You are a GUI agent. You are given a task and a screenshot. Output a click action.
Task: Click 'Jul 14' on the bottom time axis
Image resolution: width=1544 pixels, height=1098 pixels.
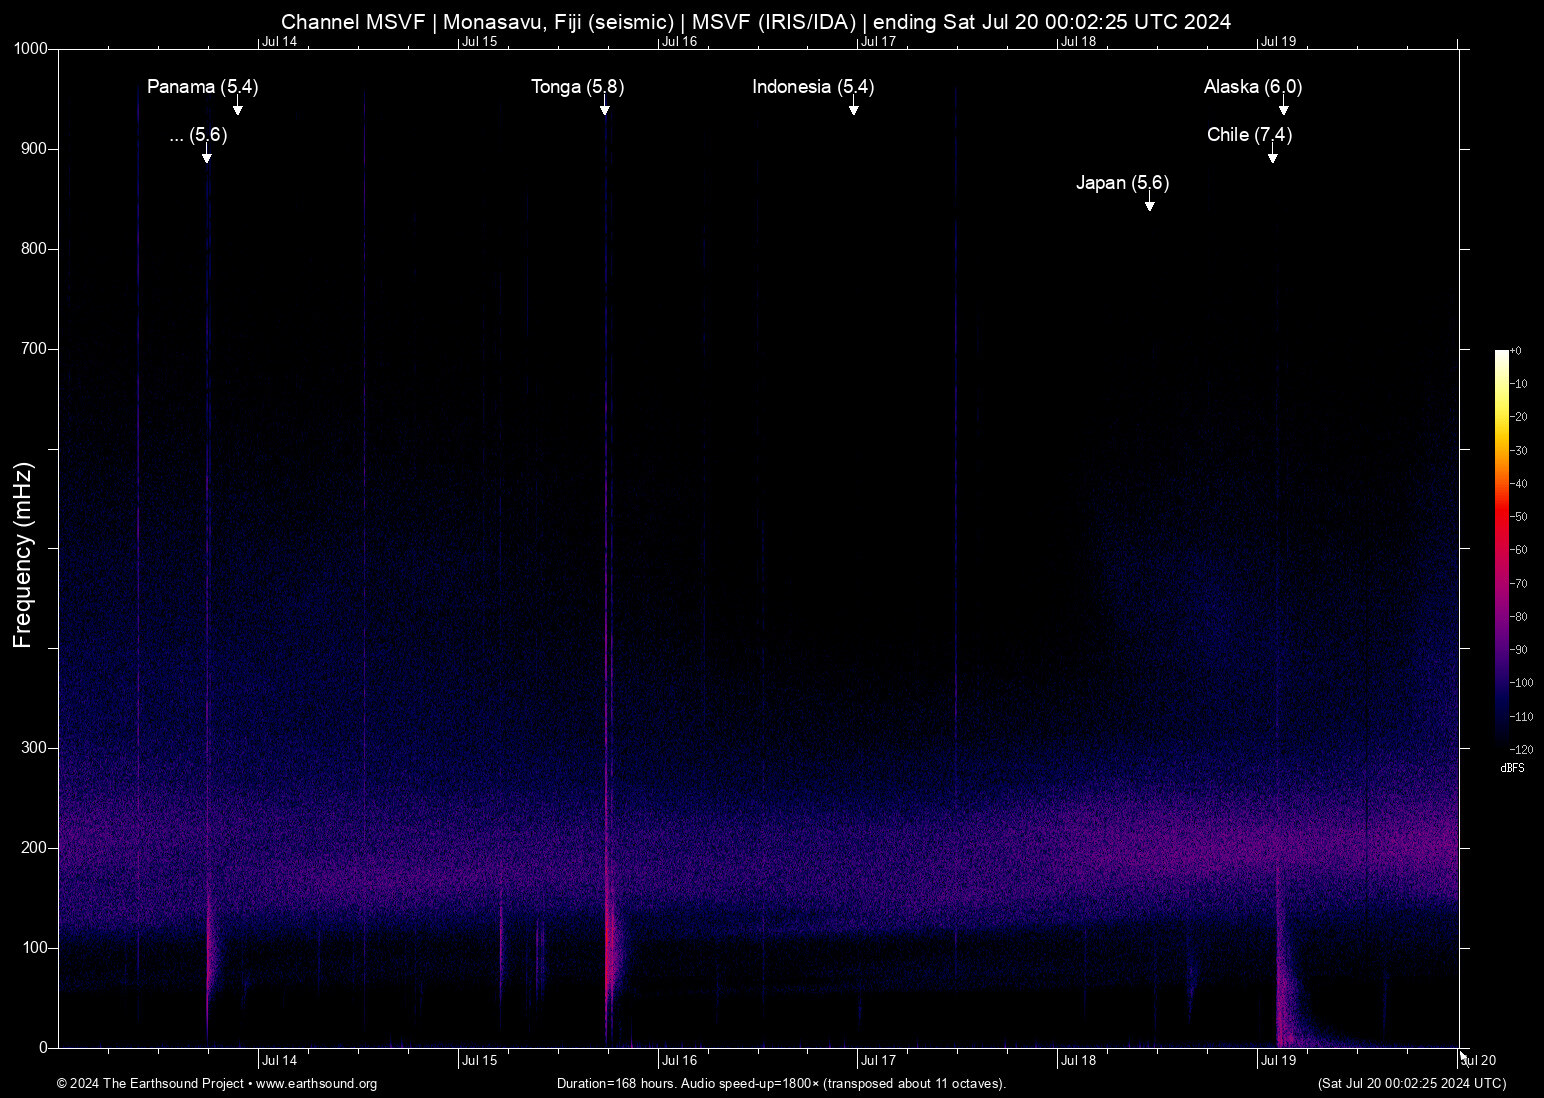tap(280, 1060)
